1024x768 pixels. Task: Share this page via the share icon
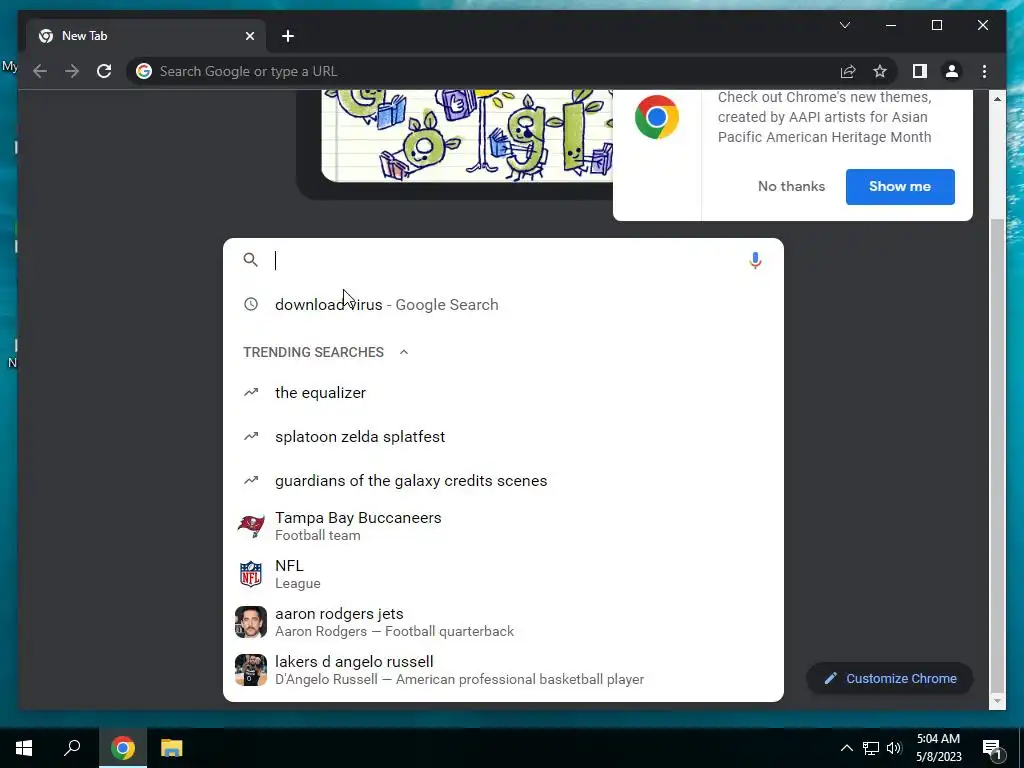click(848, 71)
